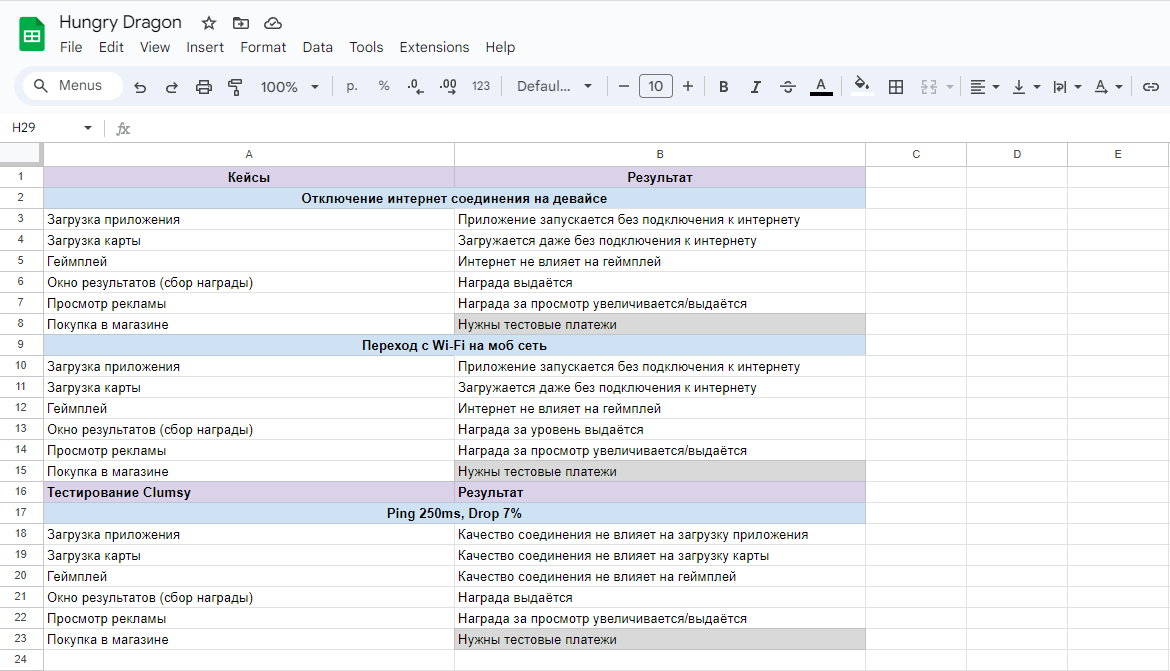1170x671 pixels.
Task: Open the Extensions menu
Action: 434,47
